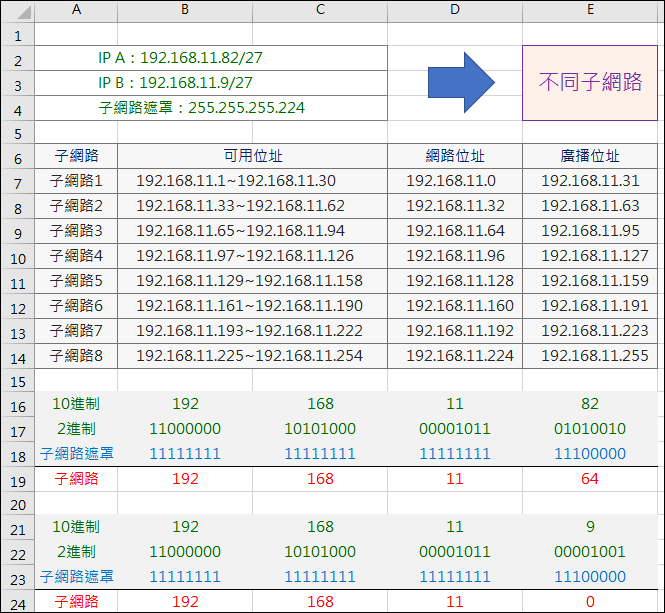Select the 子網路7 cell

point(76,331)
